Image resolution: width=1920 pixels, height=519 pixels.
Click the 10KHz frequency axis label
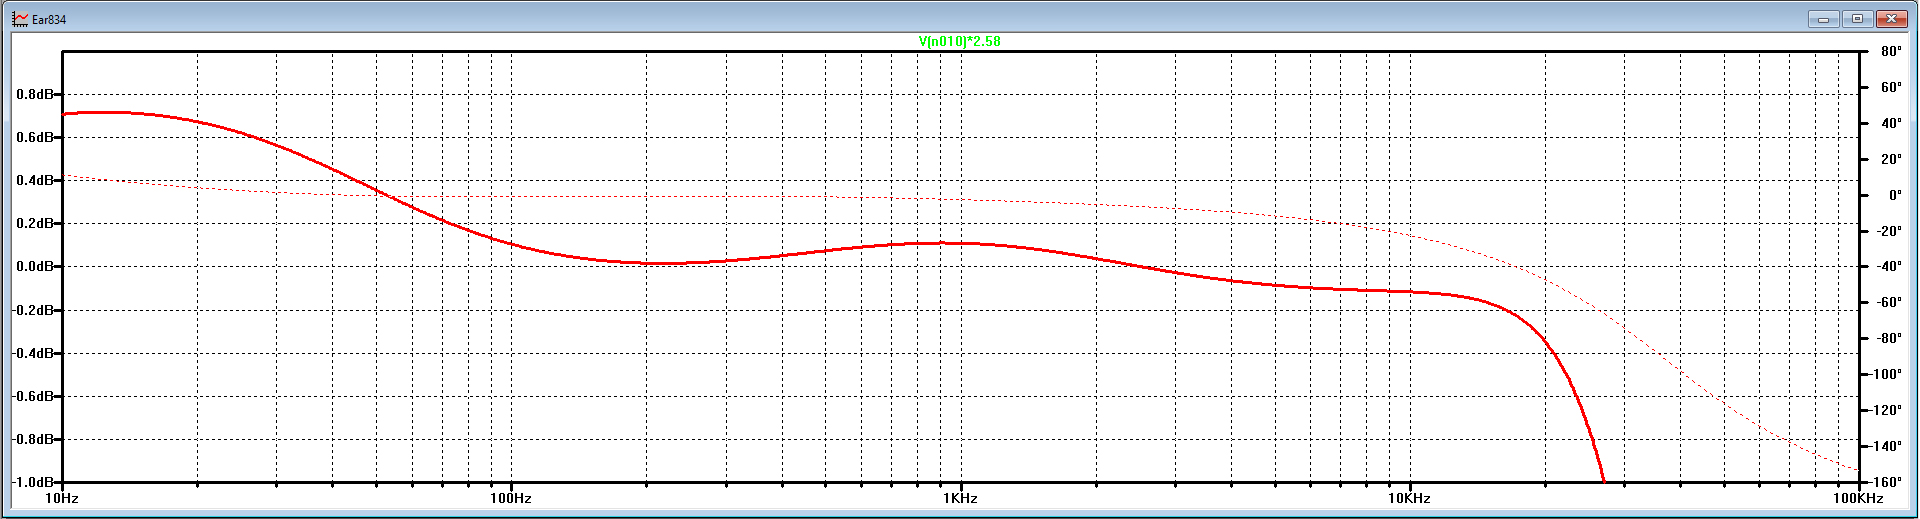(x=1409, y=498)
